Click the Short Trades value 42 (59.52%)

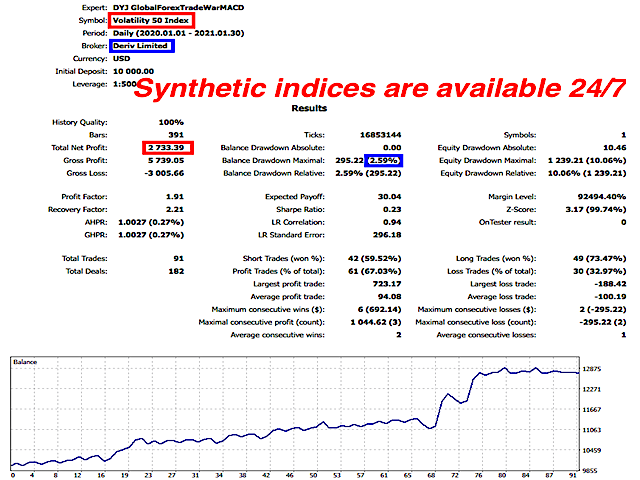pyautogui.click(x=375, y=258)
